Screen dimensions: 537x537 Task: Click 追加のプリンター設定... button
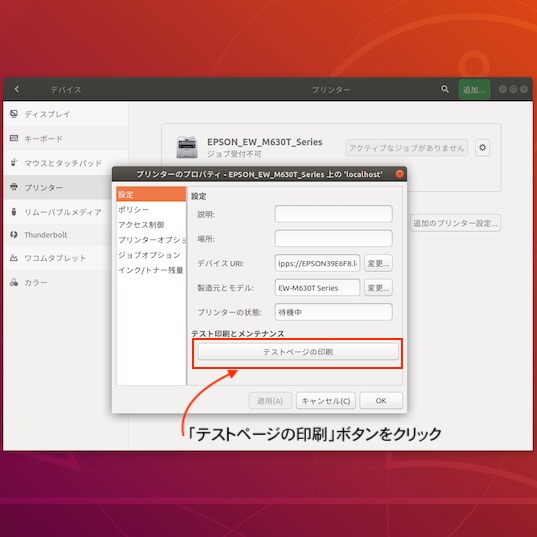(455, 223)
